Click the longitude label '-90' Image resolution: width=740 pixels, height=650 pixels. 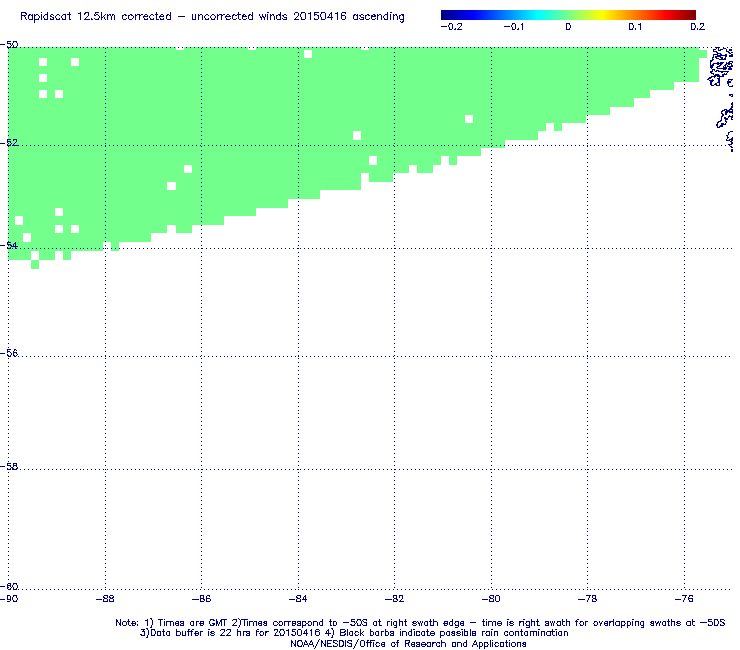tap(9, 599)
